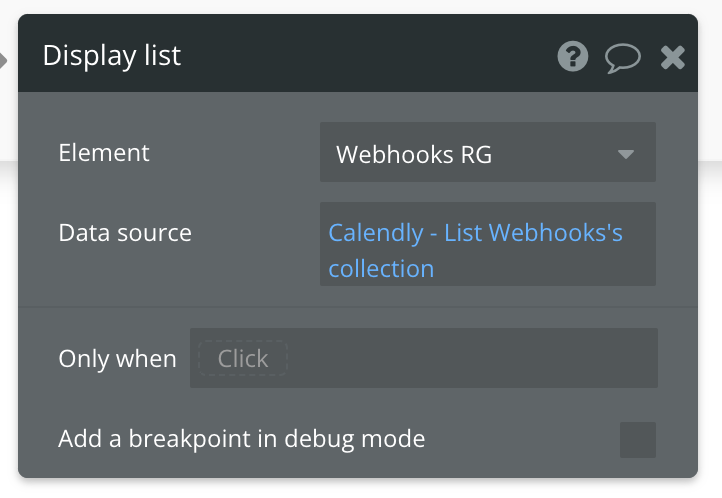Open the comment speech bubble icon
The height and width of the screenshot is (498, 722).
[x=623, y=58]
